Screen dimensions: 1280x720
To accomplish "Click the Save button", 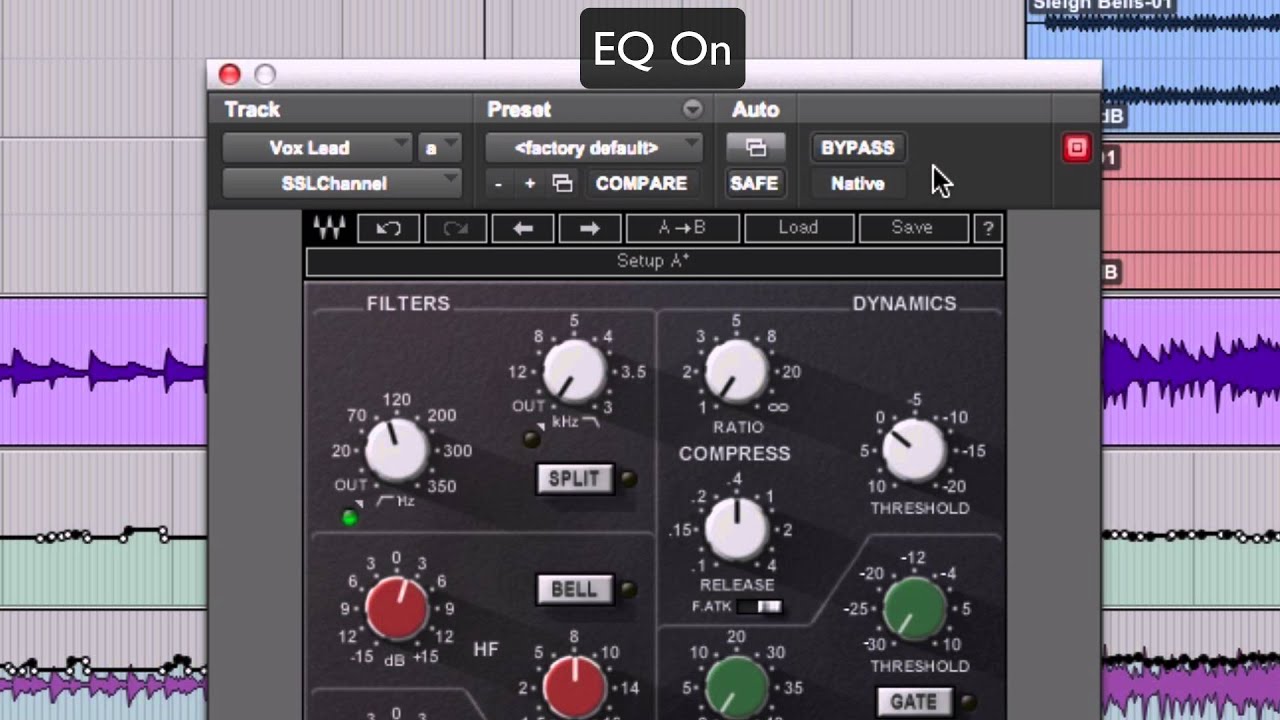I will pos(912,228).
